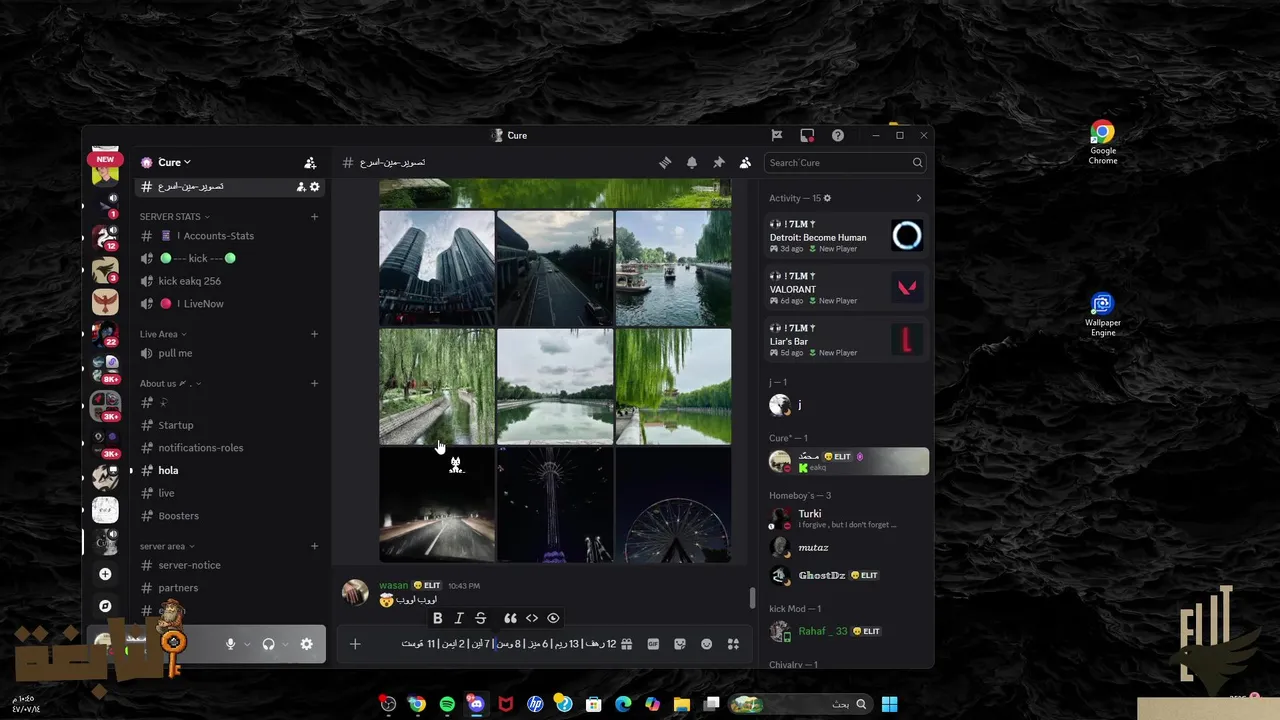Viewport: 1280px width, 720px height.
Task: Open the GIF picker
Action: tap(653, 644)
